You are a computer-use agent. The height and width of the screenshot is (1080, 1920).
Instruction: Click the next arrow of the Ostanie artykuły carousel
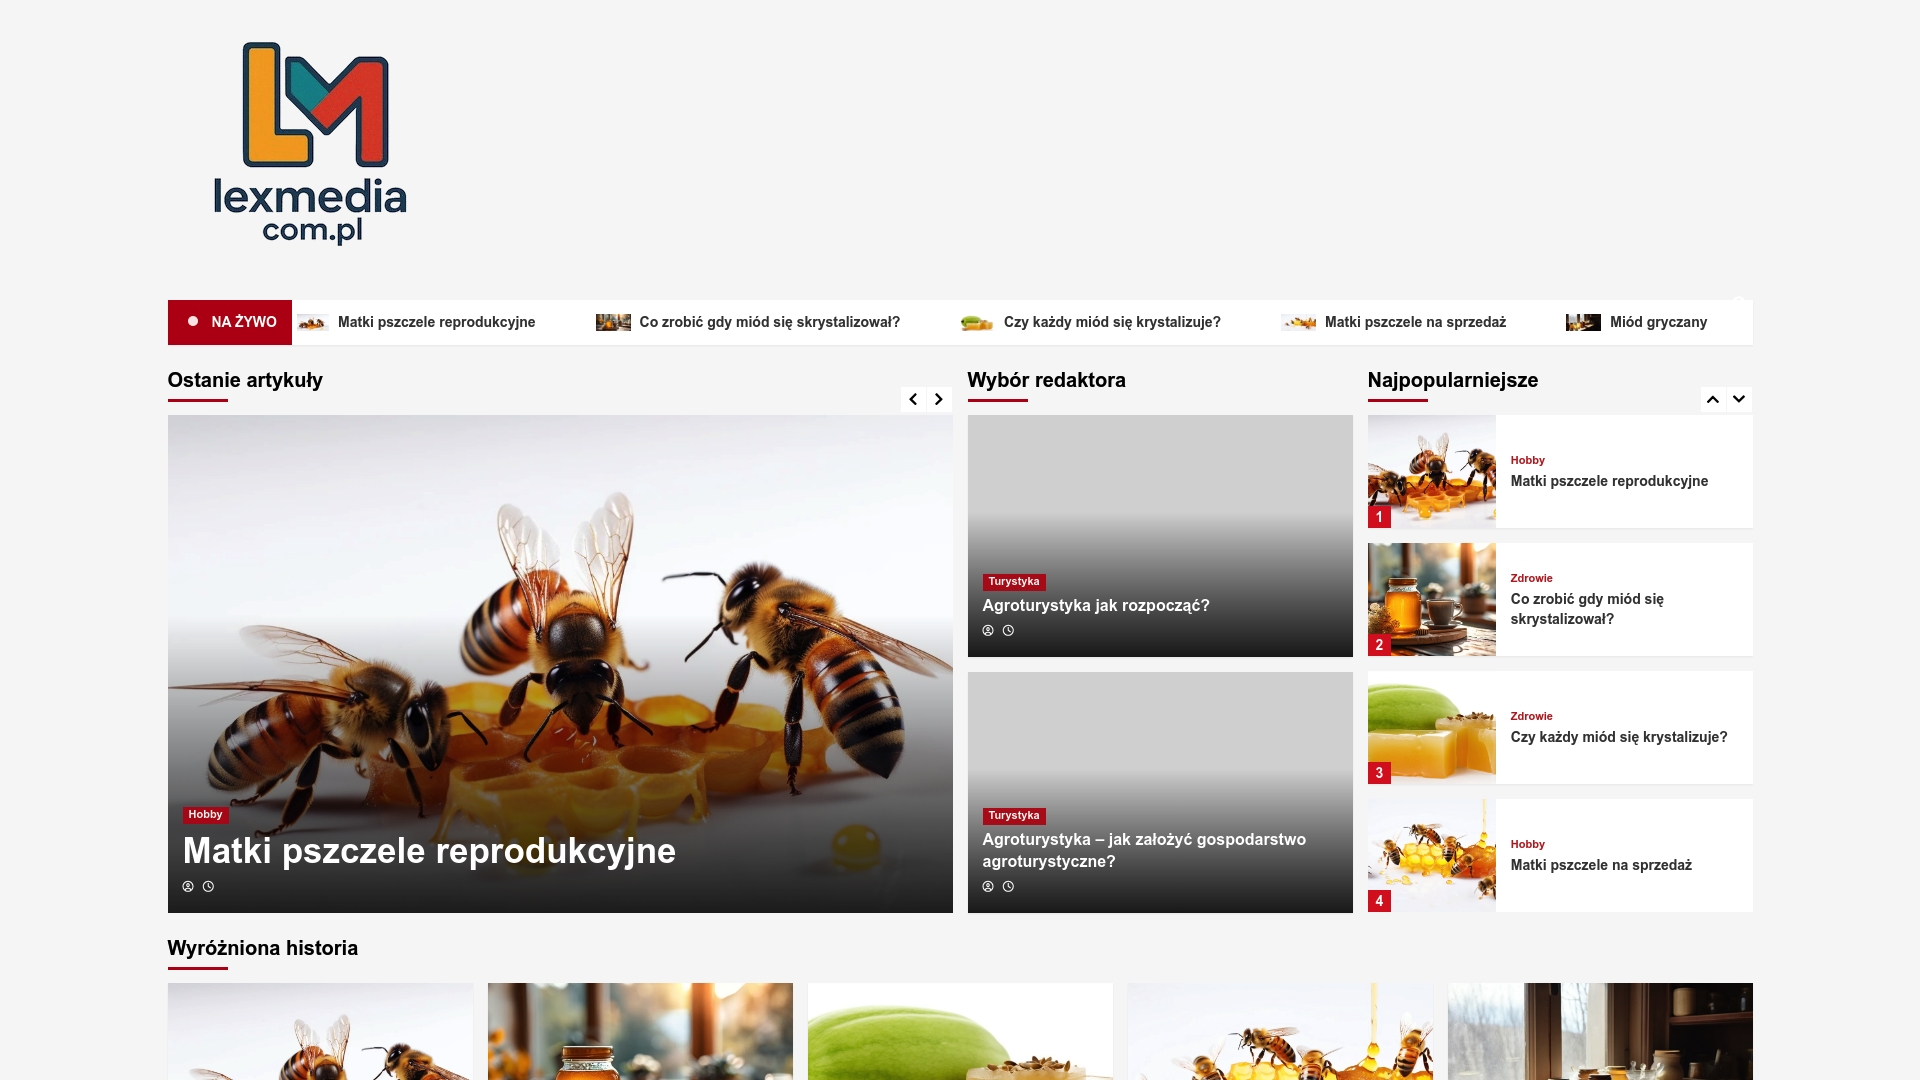point(938,399)
